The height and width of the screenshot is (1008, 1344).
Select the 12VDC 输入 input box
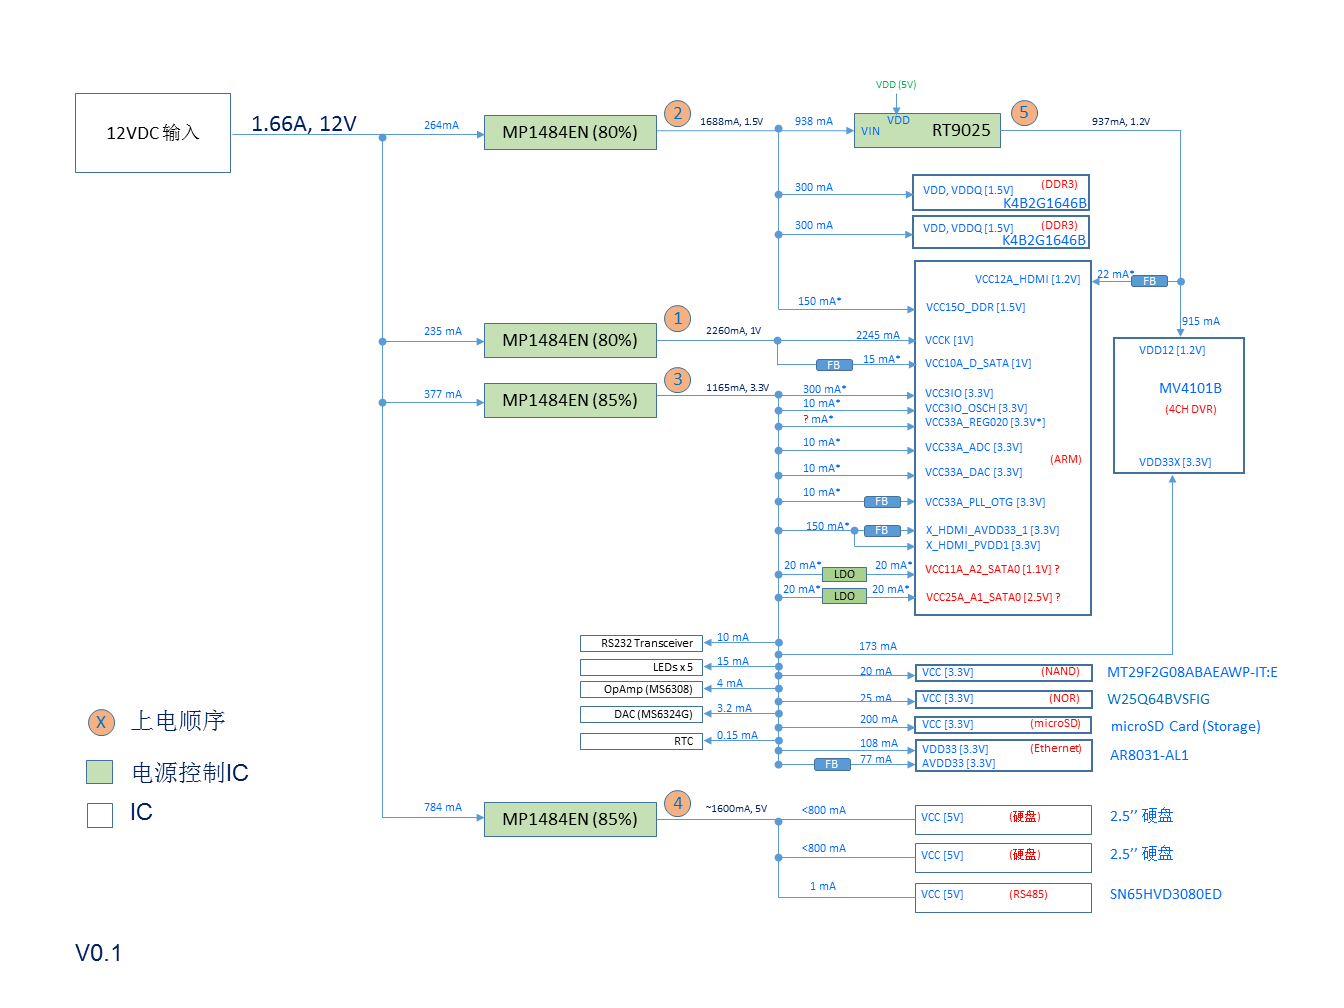tap(153, 133)
